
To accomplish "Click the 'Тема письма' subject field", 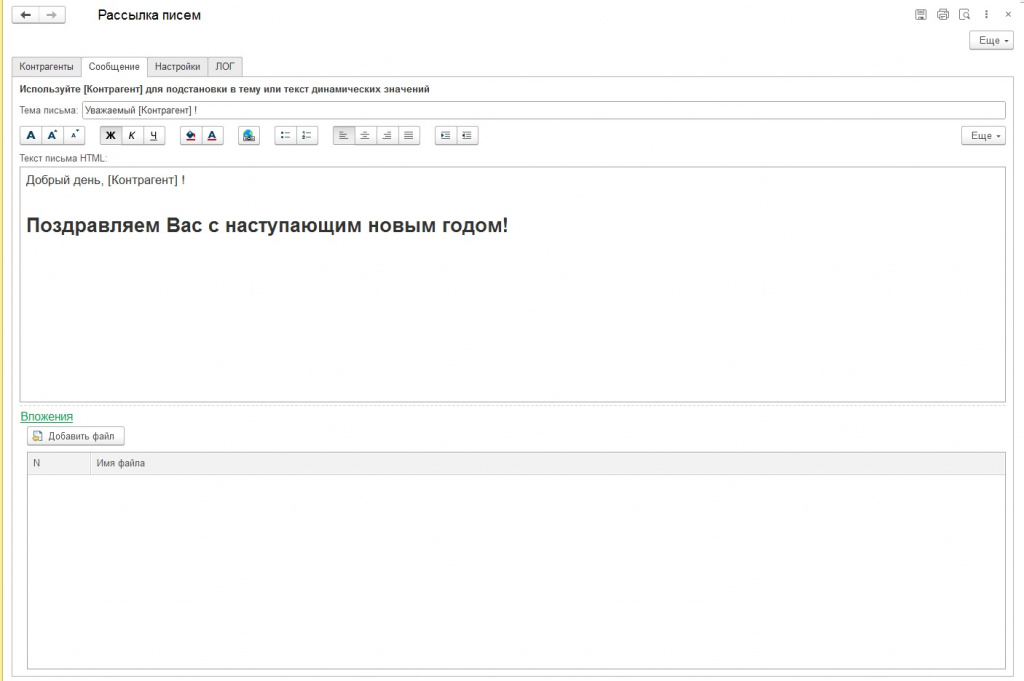I will pyautogui.click(x=543, y=110).
